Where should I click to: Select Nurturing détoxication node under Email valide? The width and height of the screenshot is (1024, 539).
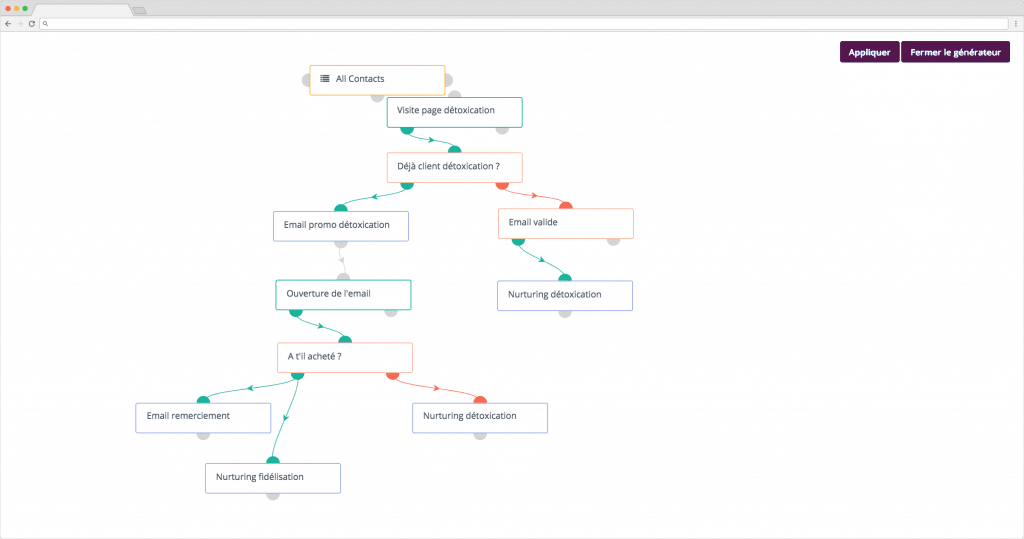[x=565, y=295]
